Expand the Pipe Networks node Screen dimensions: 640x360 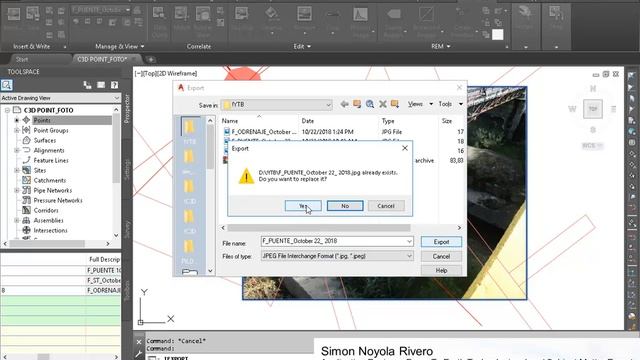(17, 190)
